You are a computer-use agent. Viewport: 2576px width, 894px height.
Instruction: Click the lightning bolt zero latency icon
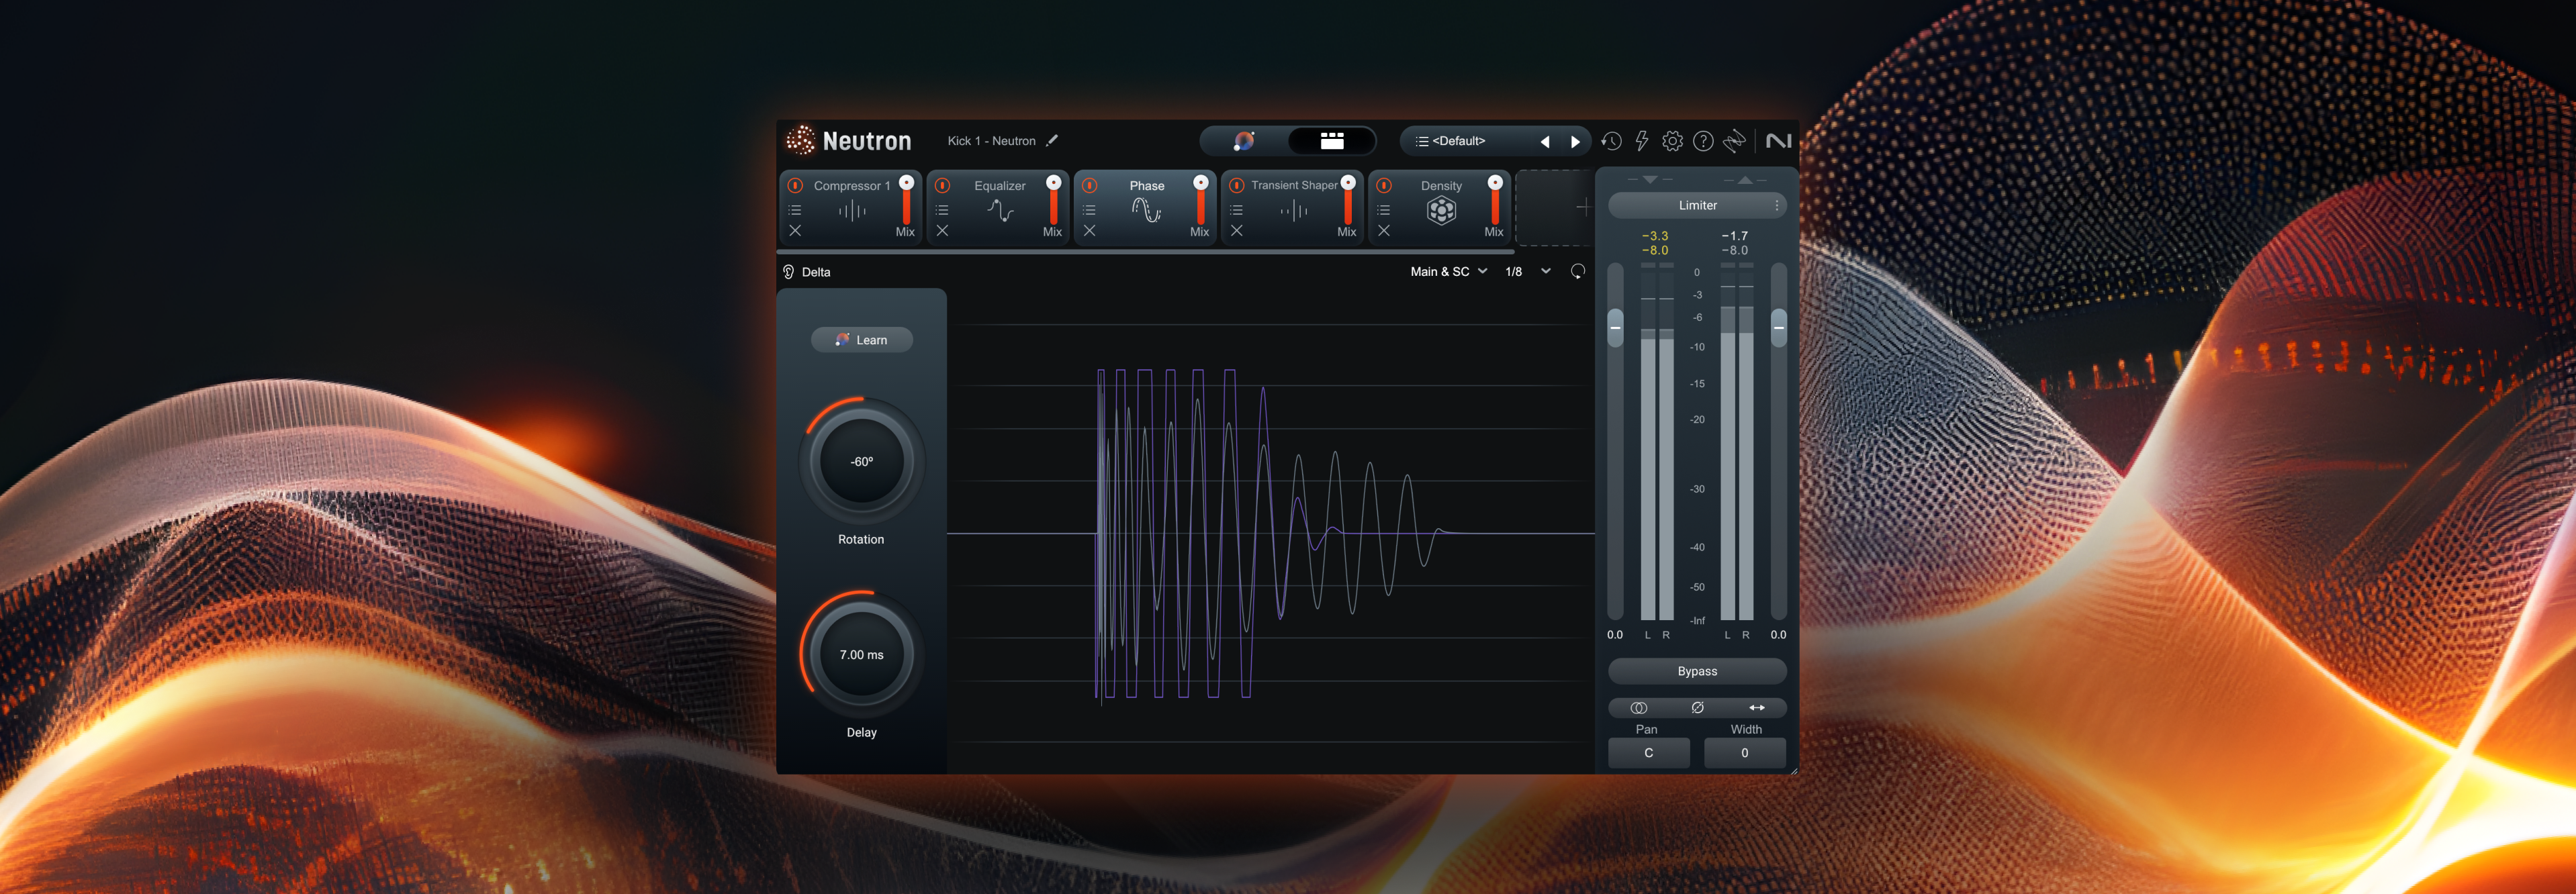(1641, 141)
